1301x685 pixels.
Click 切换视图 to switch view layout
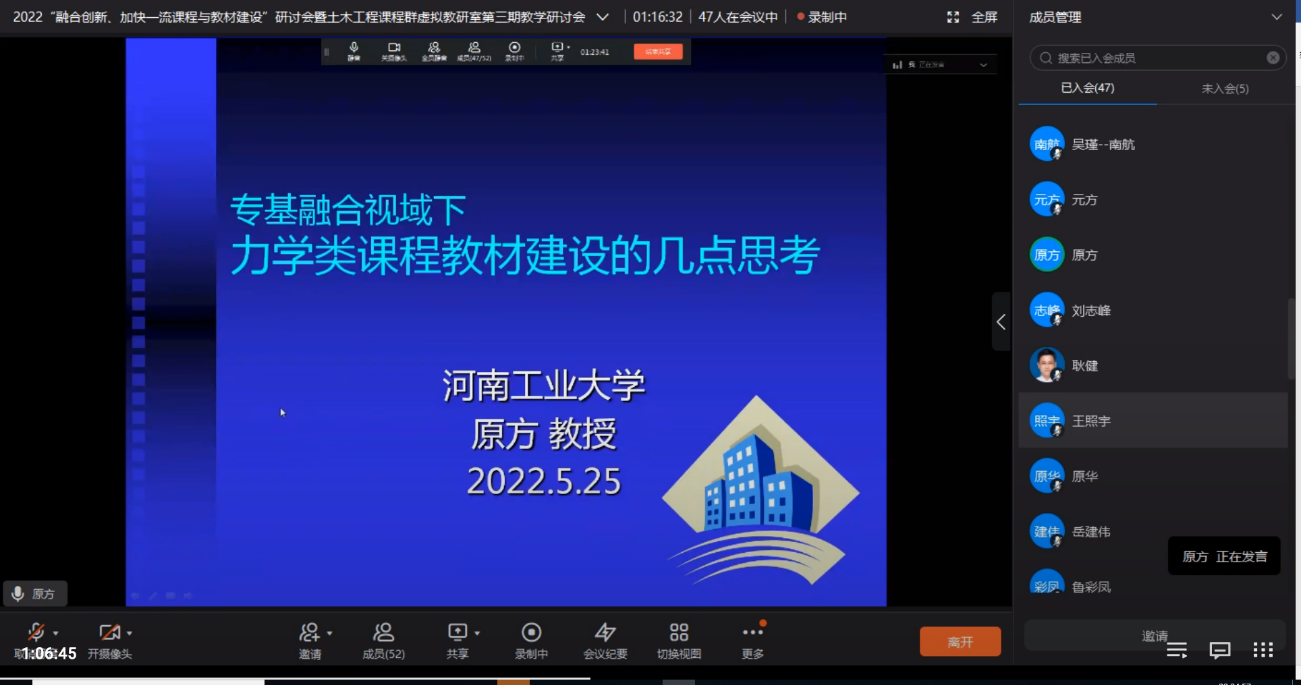[679, 640]
